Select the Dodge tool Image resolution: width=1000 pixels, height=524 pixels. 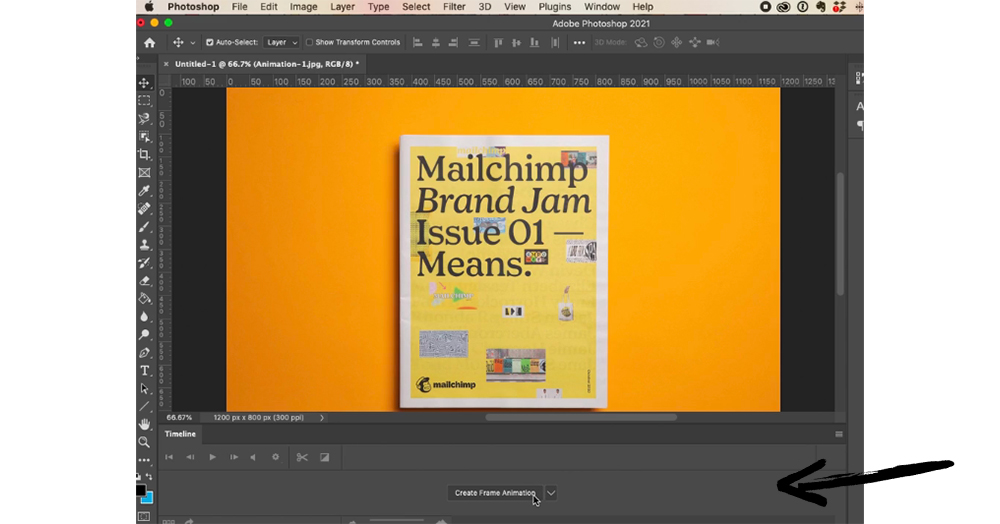145,334
